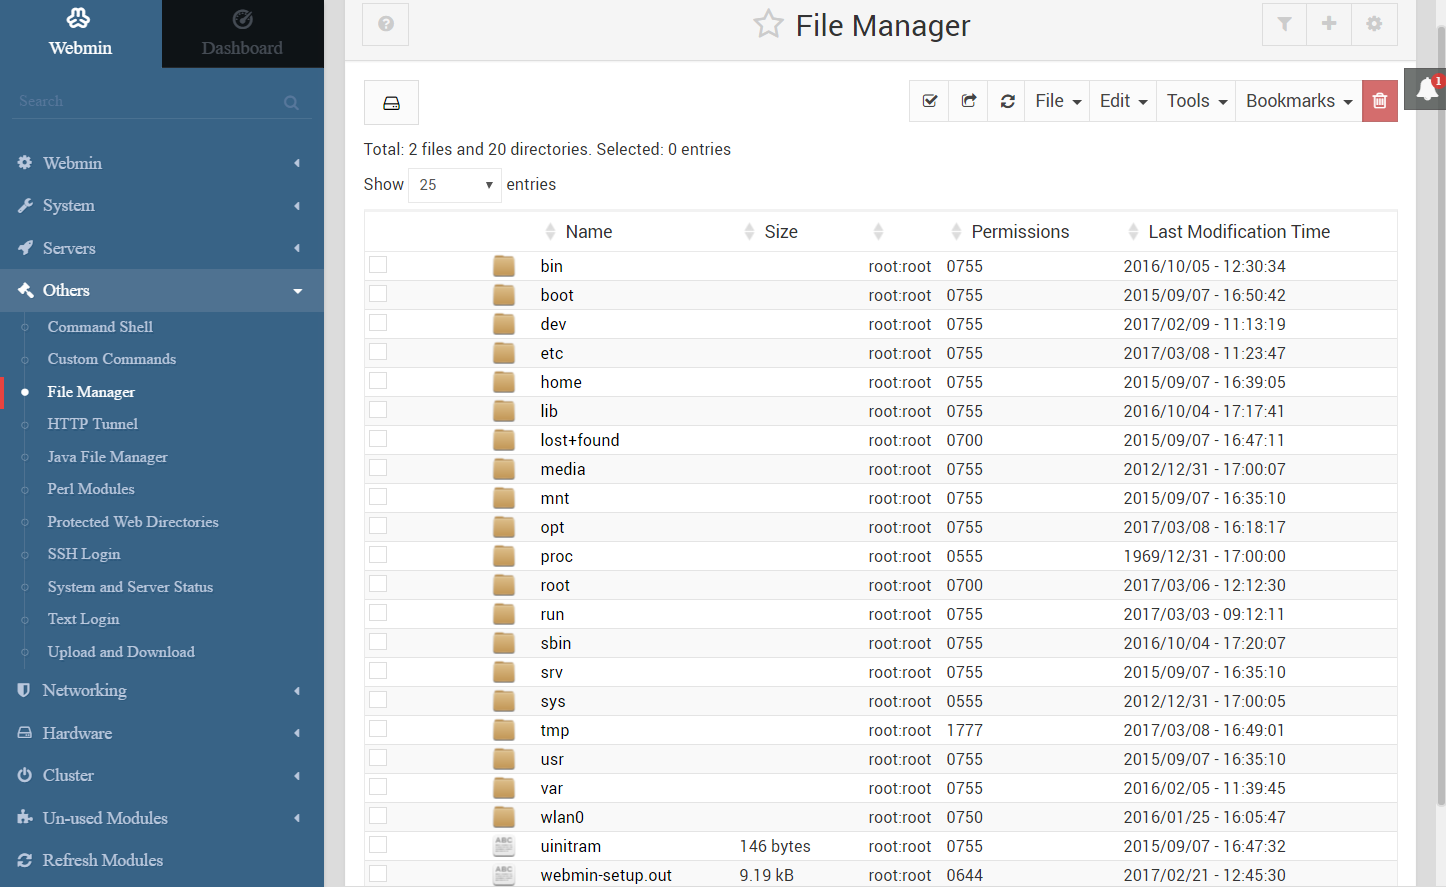Select the etc row checkbox
The width and height of the screenshot is (1446, 887).
(x=378, y=351)
